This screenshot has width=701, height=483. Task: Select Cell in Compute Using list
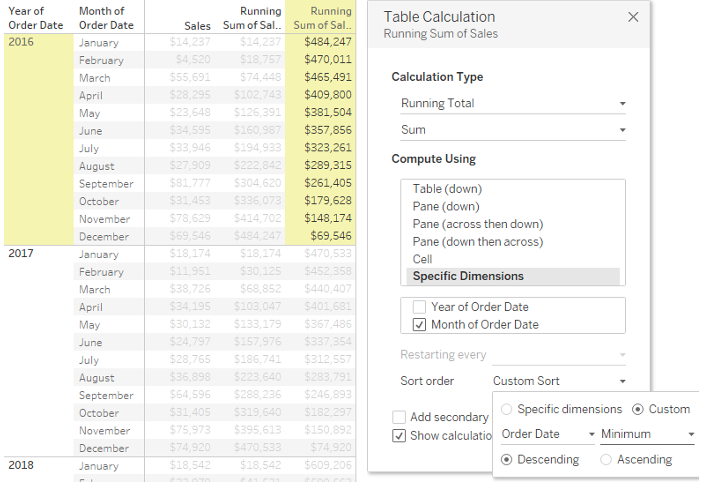(422, 259)
